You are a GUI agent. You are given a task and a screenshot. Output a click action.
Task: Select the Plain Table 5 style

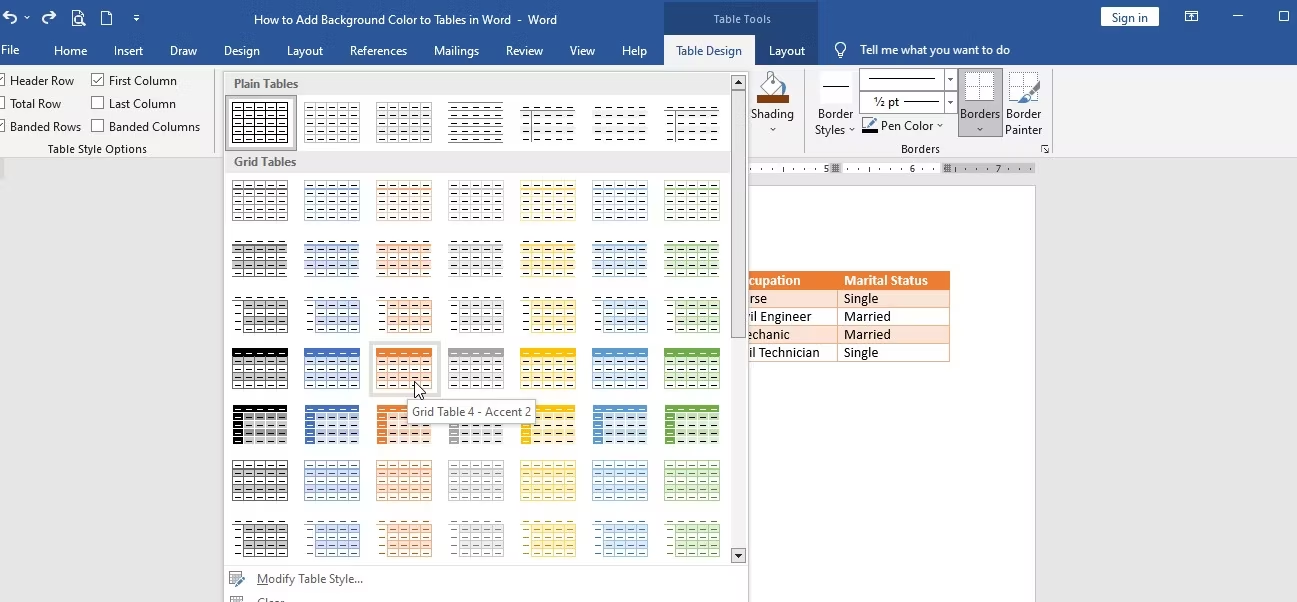pos(692,122)
